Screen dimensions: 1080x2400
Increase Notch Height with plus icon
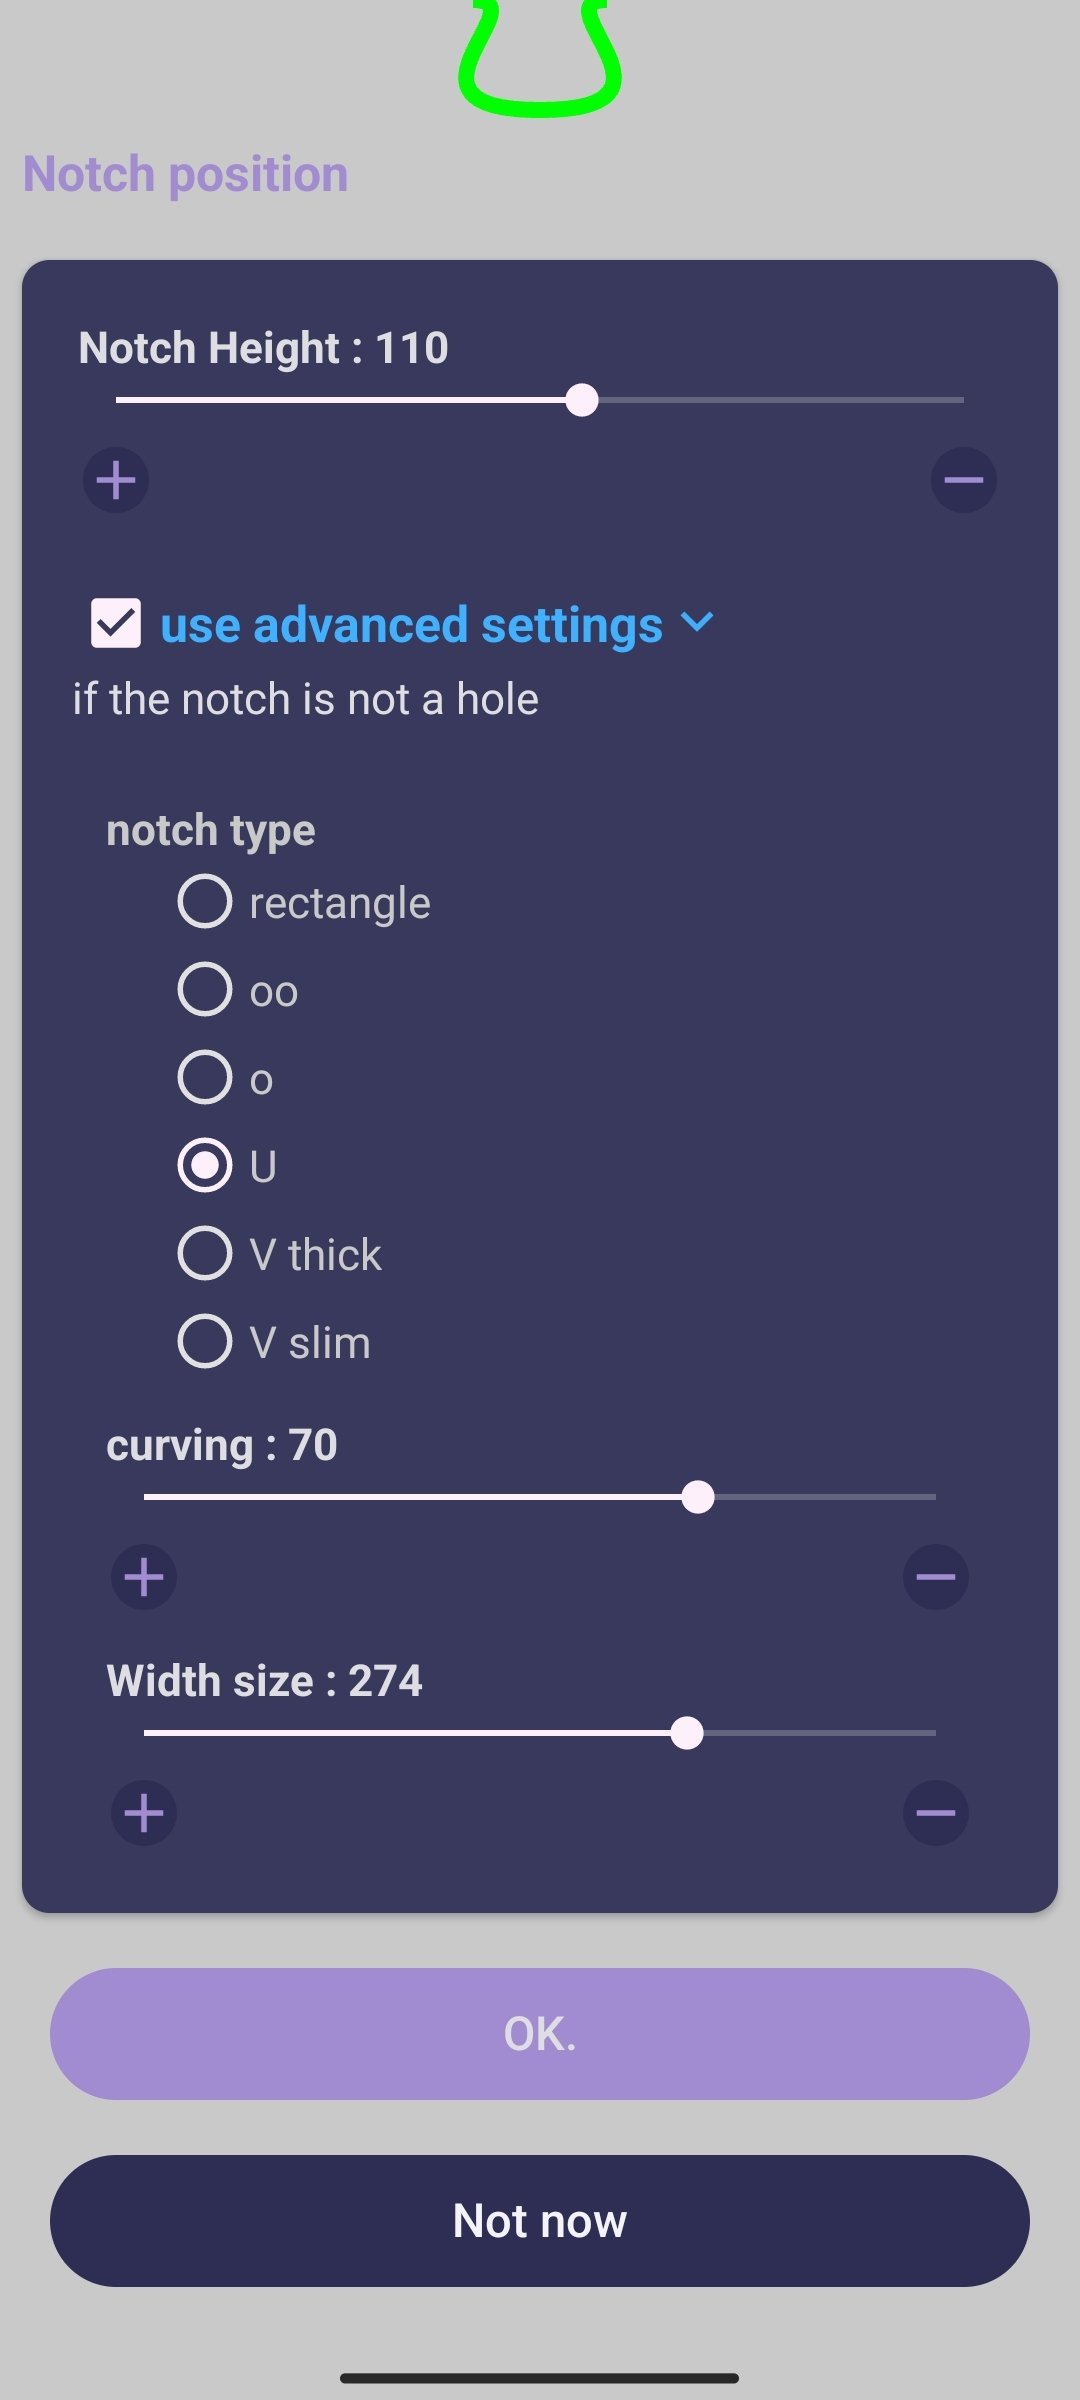click(116, 480)
